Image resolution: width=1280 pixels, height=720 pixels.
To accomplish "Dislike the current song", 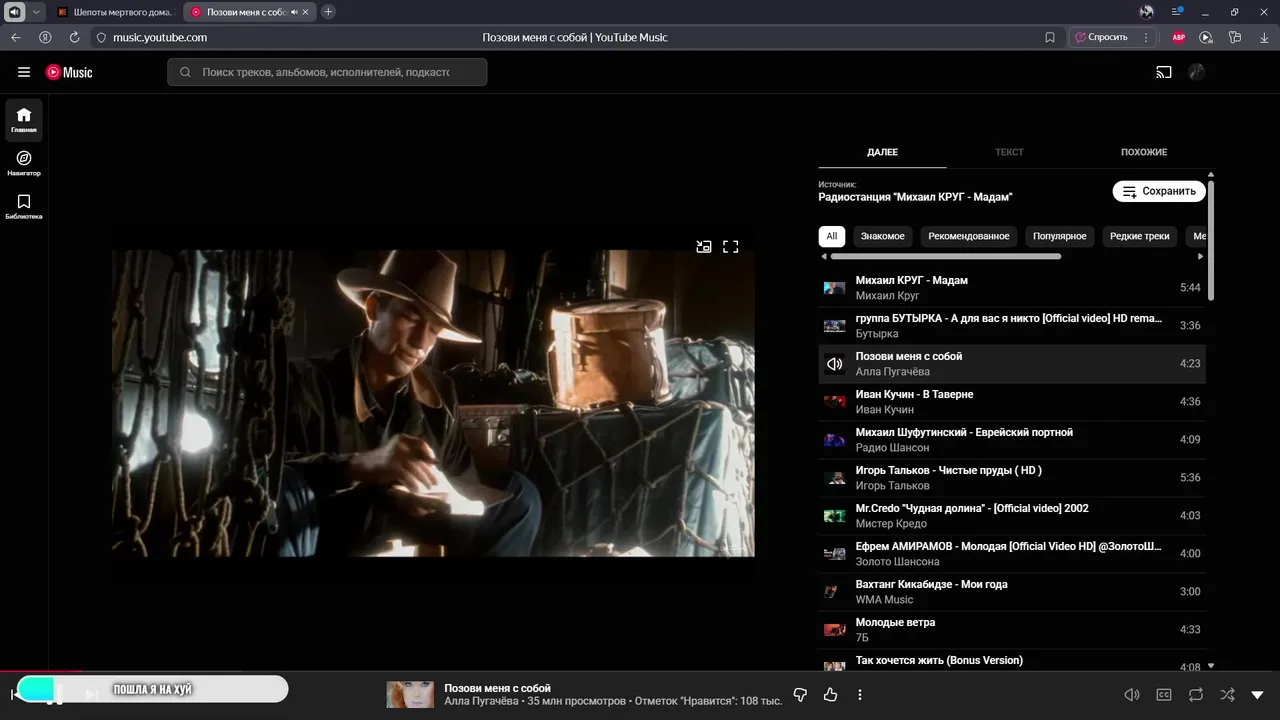I will 800,695.
